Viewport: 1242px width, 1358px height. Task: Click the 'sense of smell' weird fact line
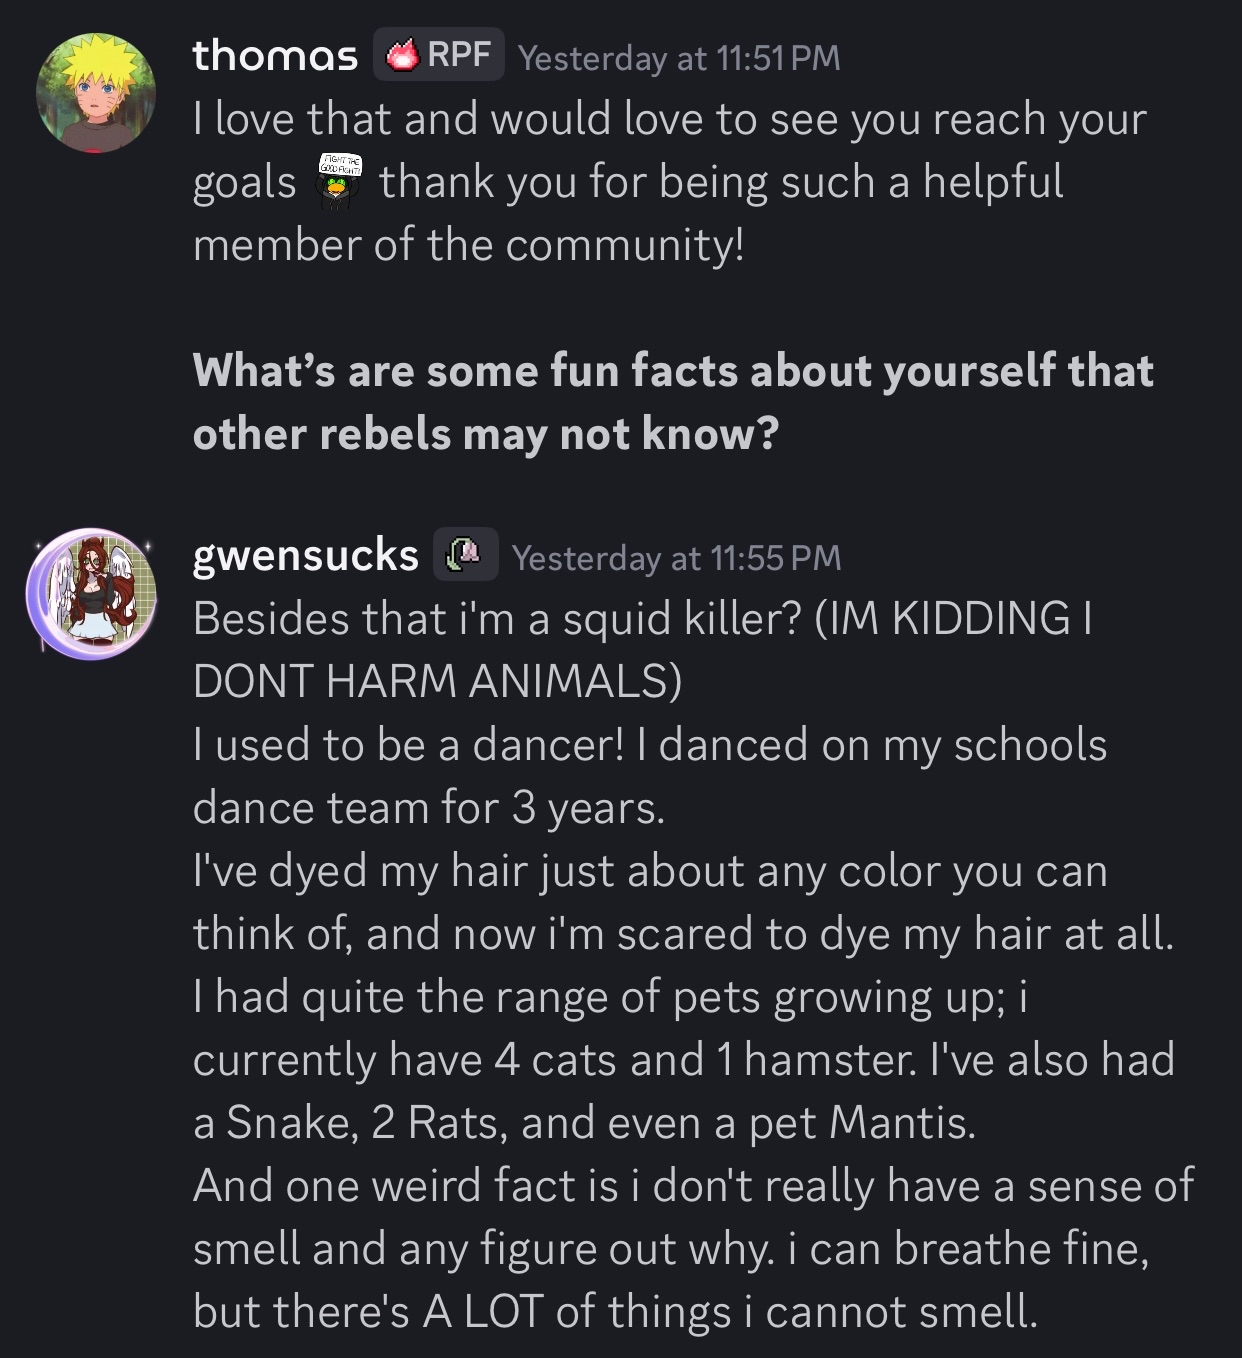click(692, 1186)
